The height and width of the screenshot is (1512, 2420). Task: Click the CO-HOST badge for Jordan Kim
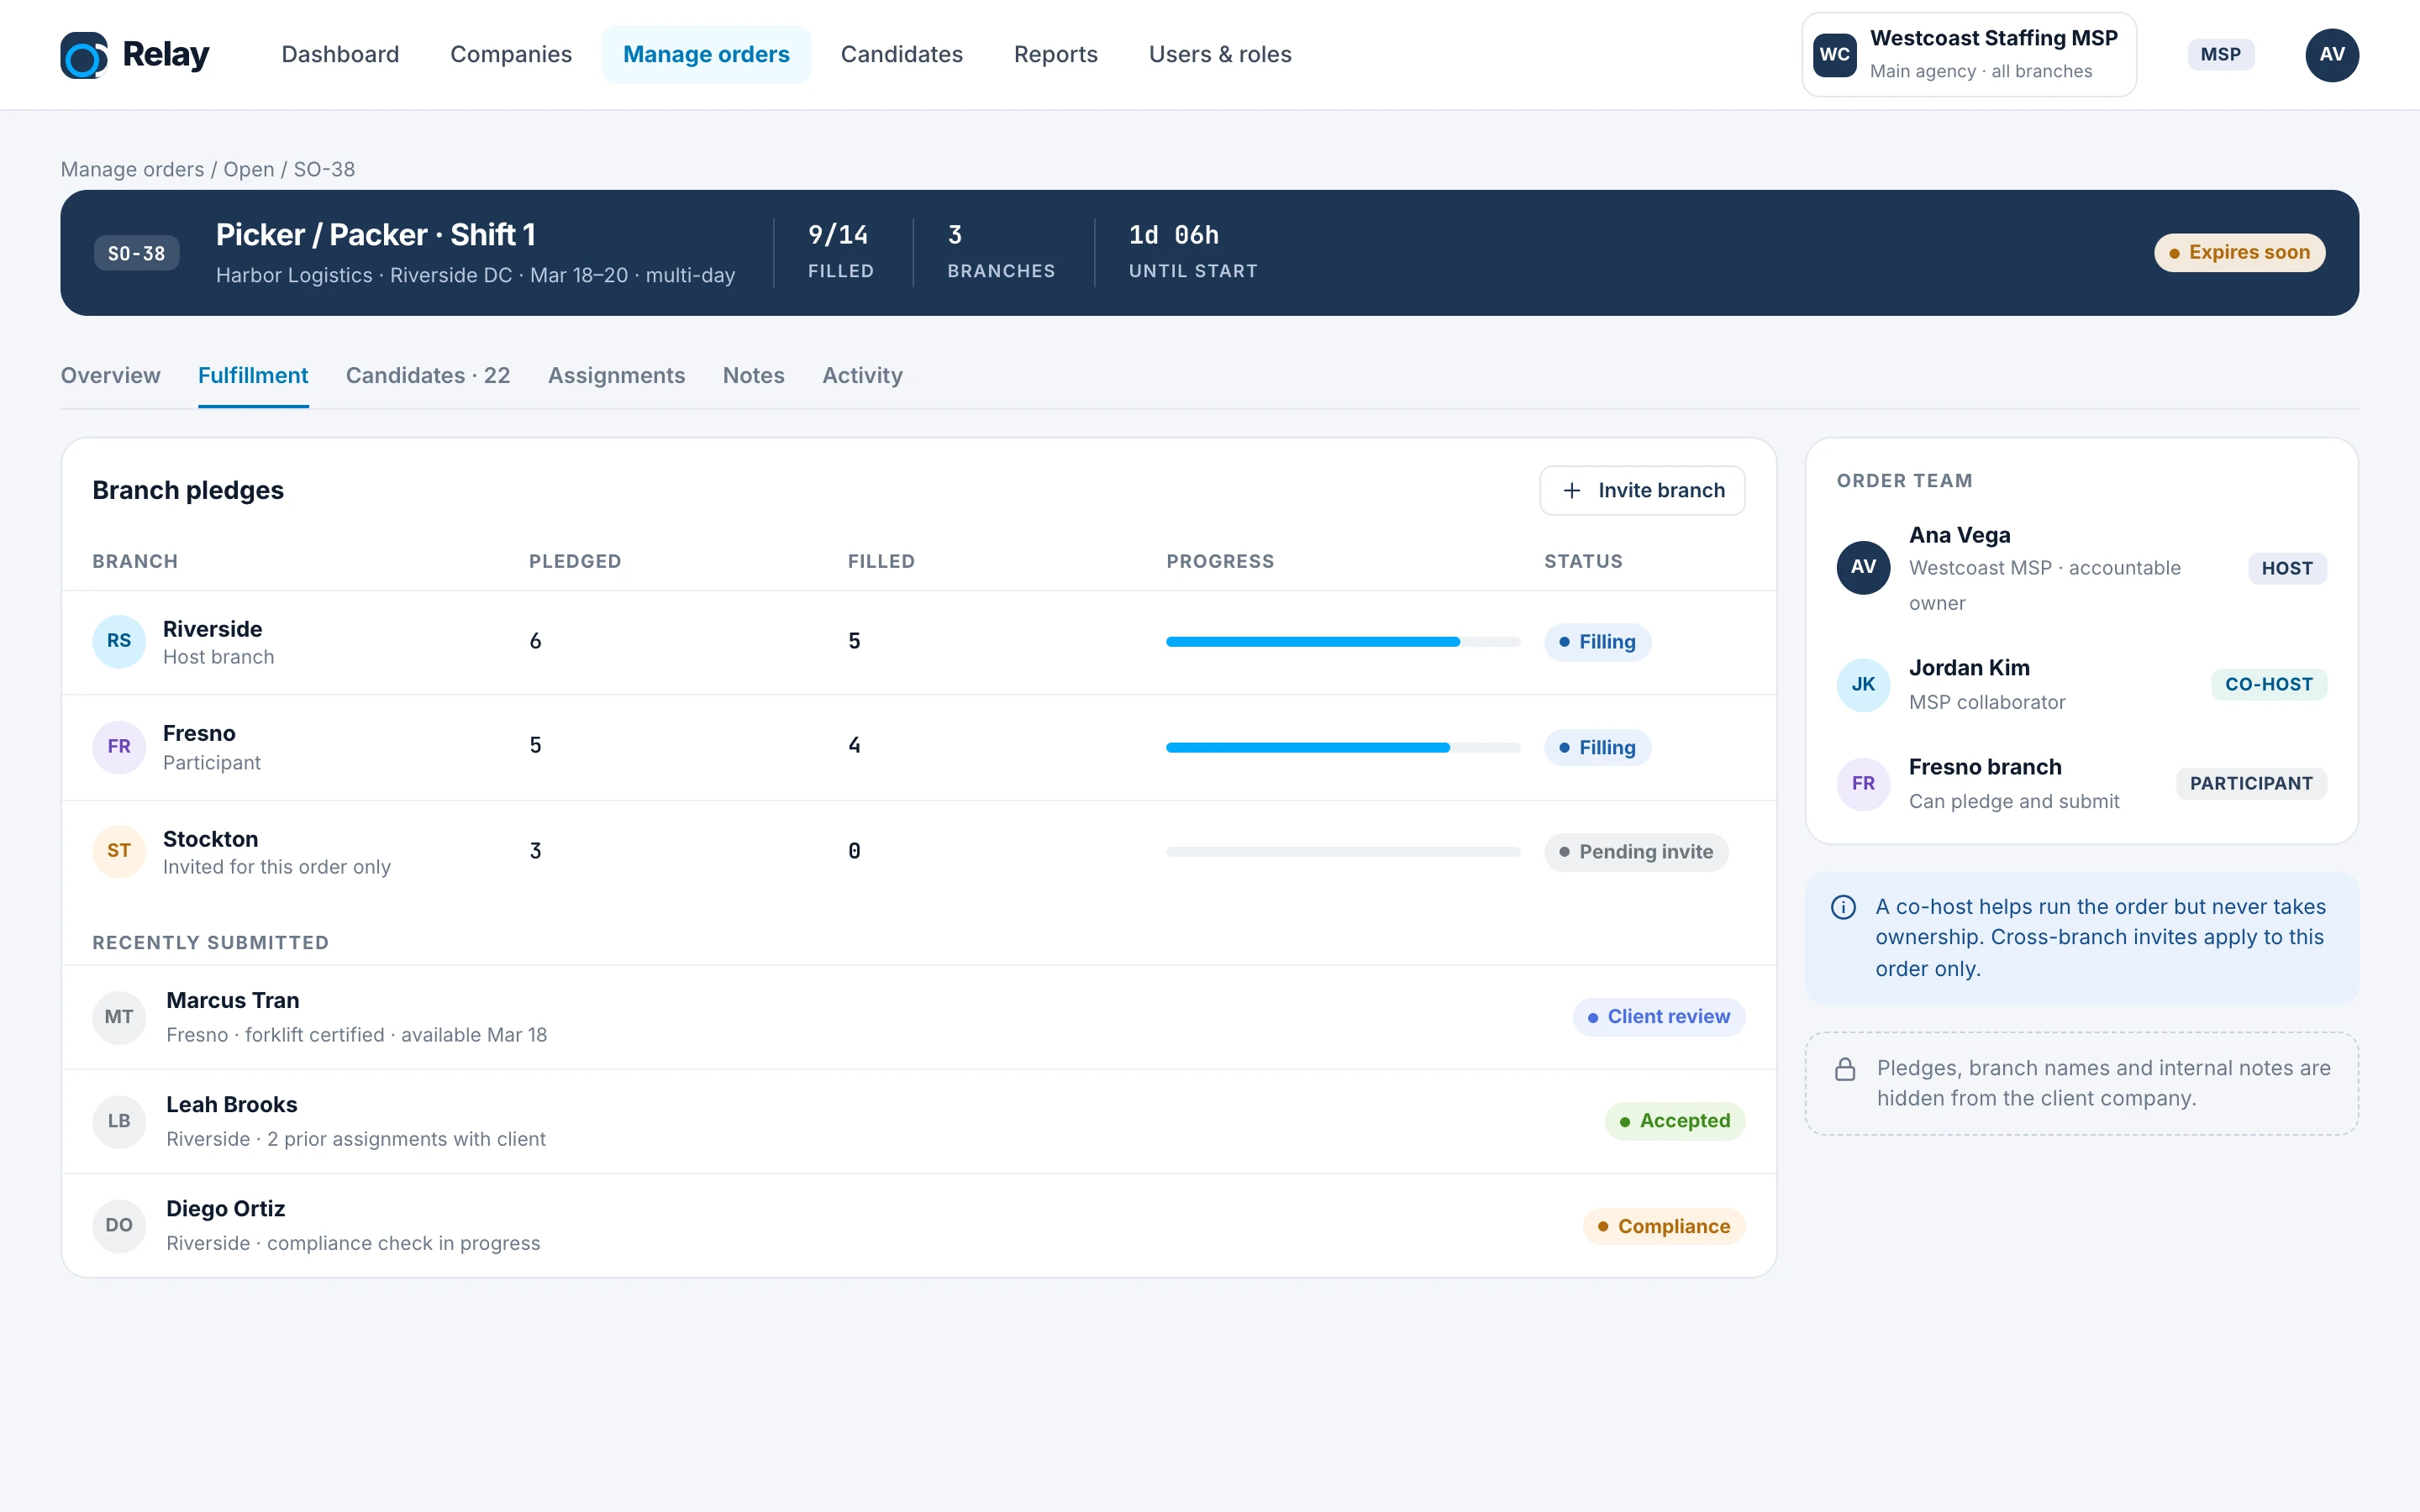2268,685
